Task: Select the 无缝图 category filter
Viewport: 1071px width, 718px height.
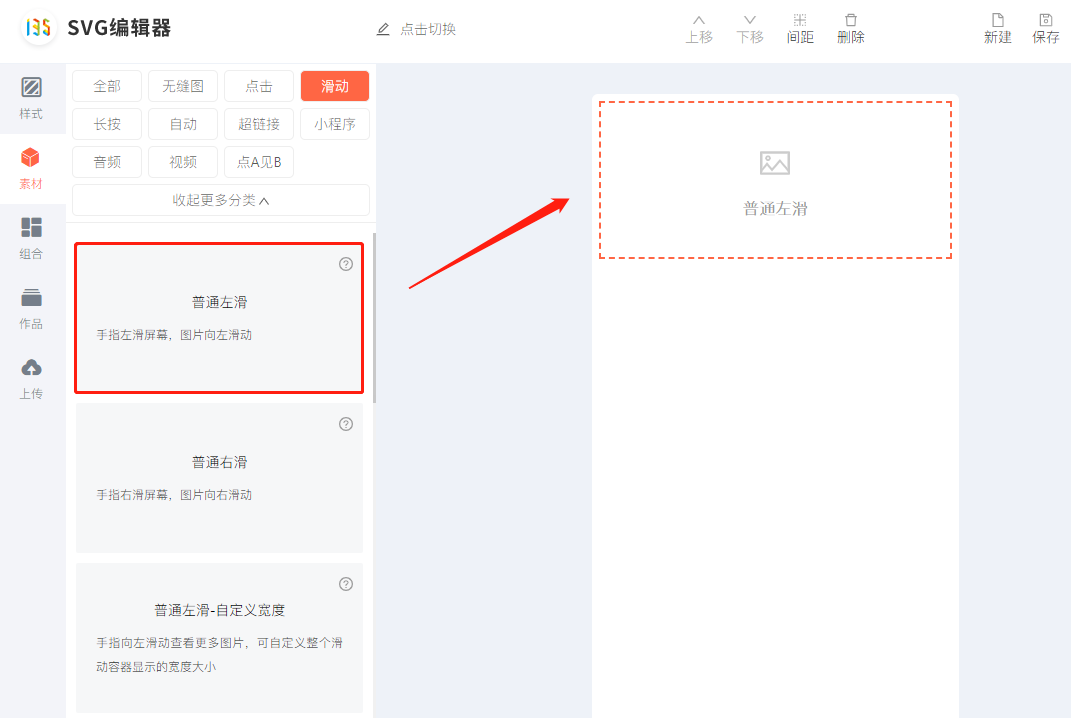Action: click(x=183, y=86)
